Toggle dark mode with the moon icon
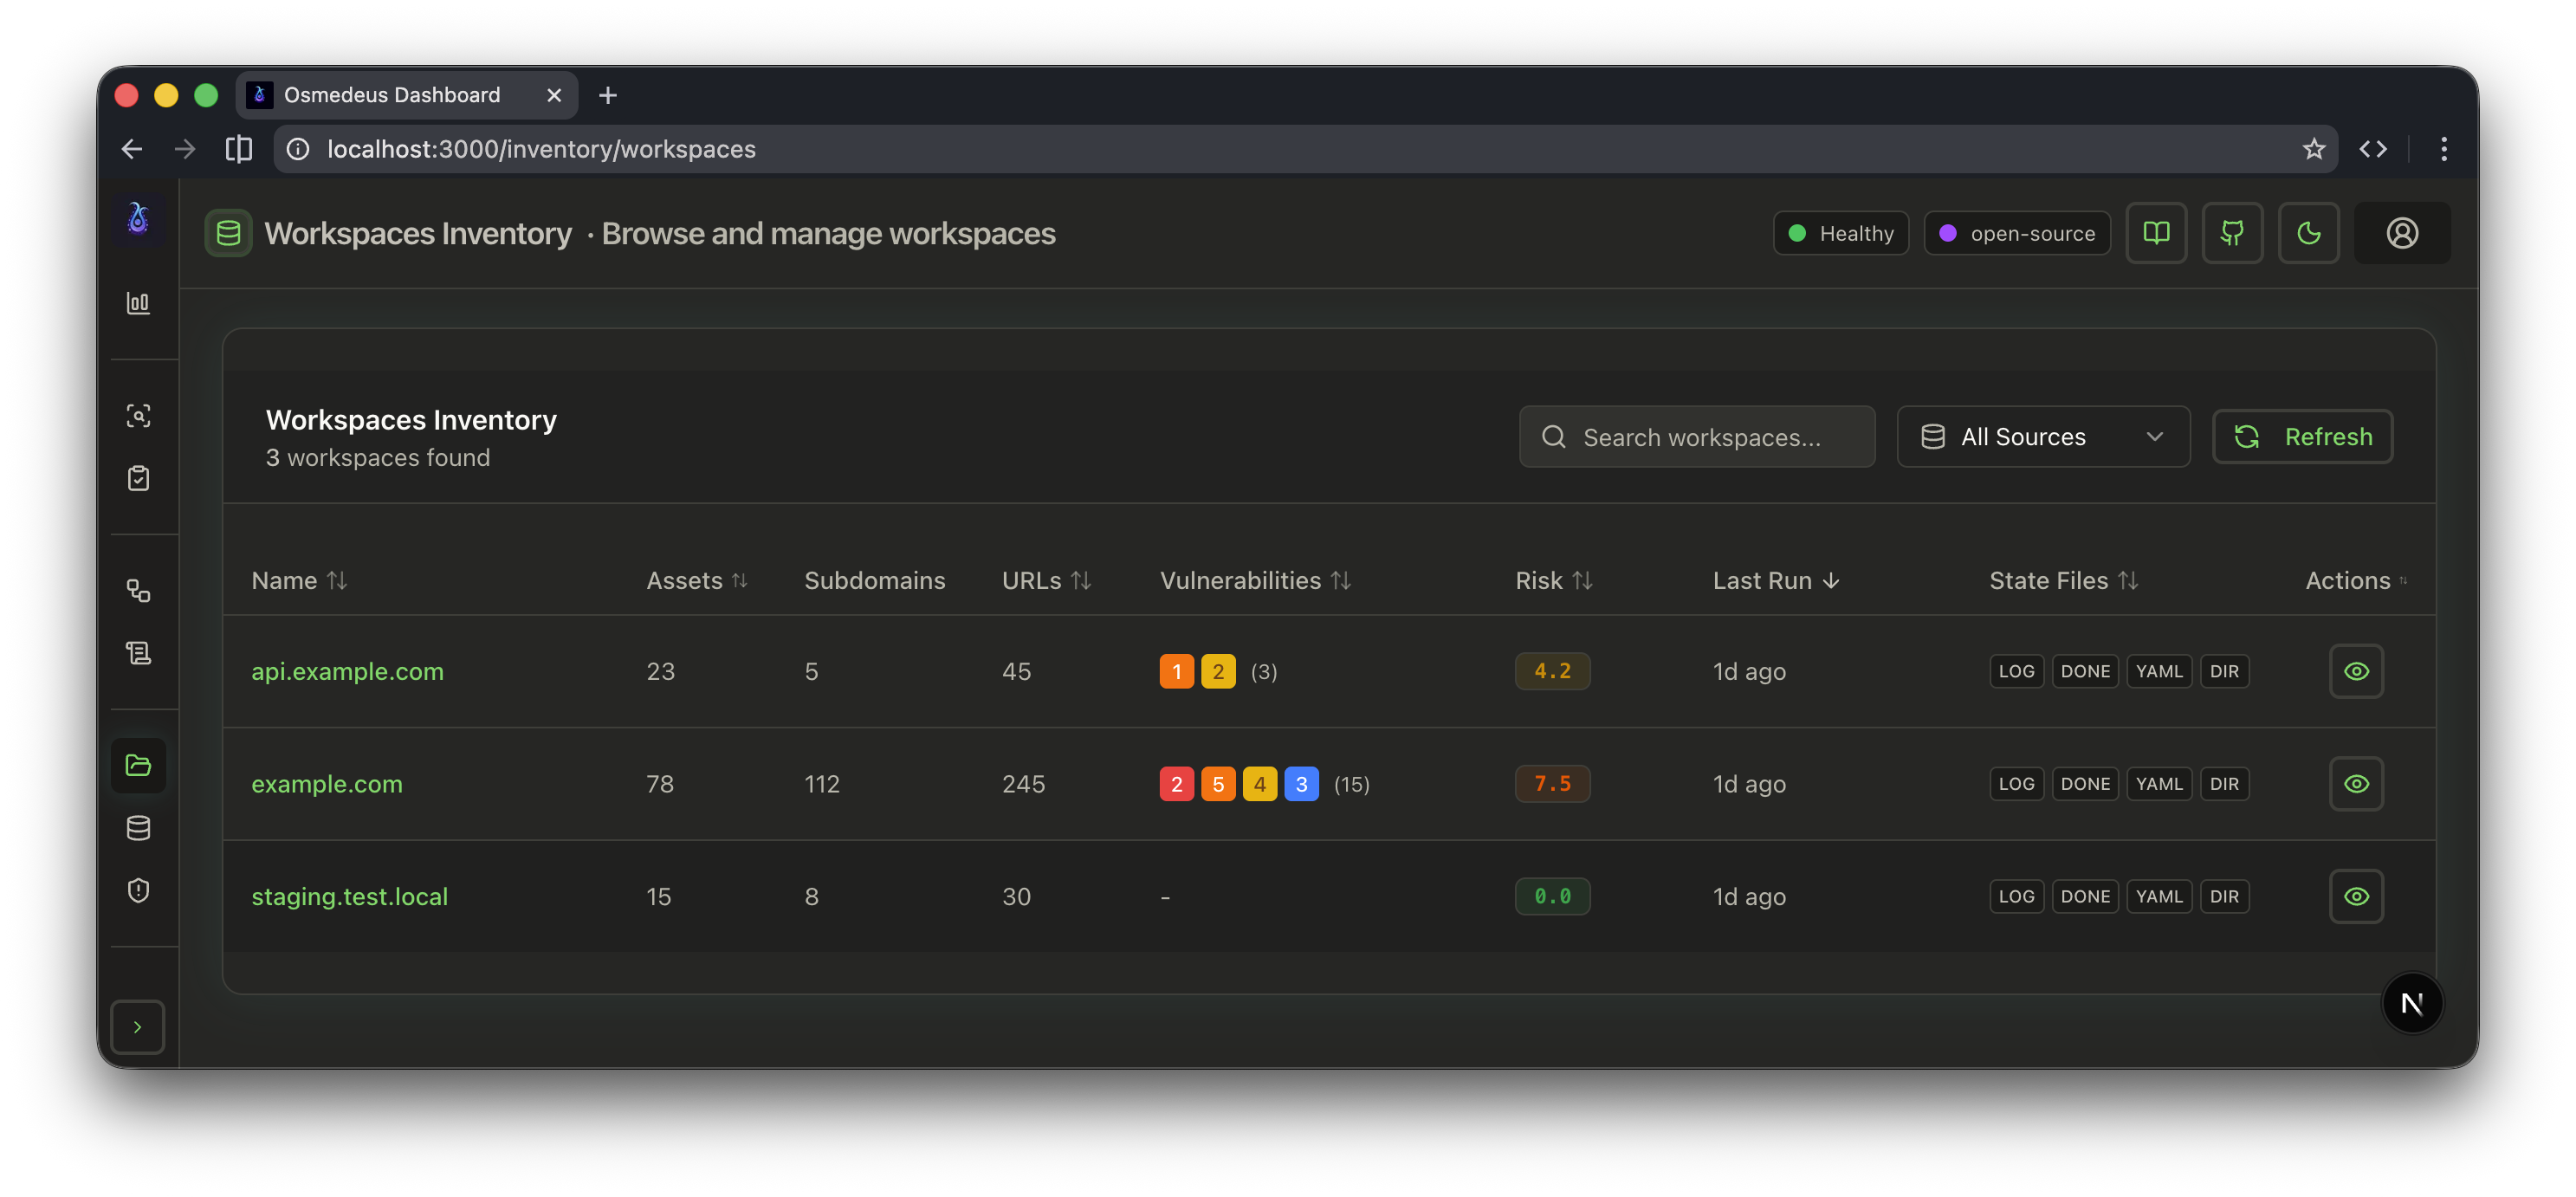Screen dimensions: 2576x1197 pos(2309,233)
